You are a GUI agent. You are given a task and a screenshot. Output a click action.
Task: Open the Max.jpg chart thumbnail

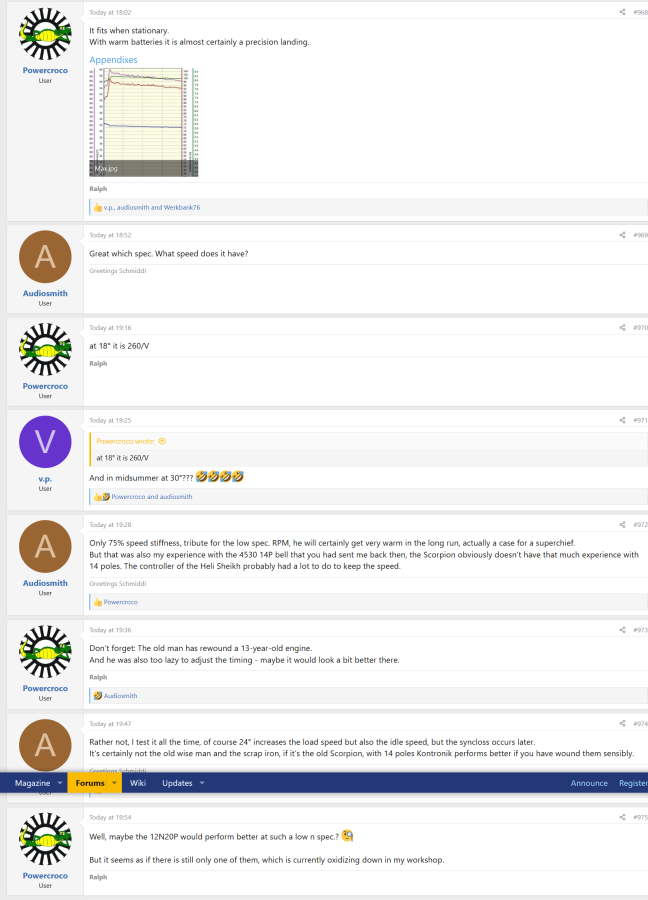145,122
